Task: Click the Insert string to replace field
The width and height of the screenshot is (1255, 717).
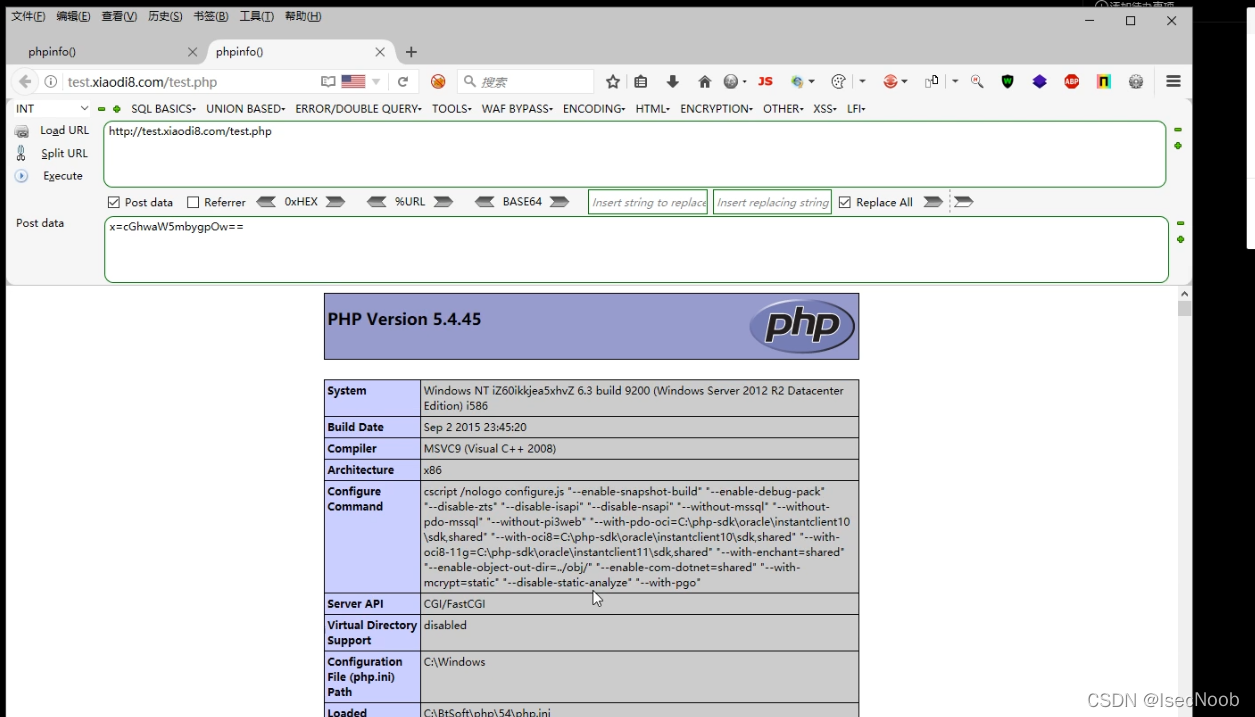Action: (648, 202)
